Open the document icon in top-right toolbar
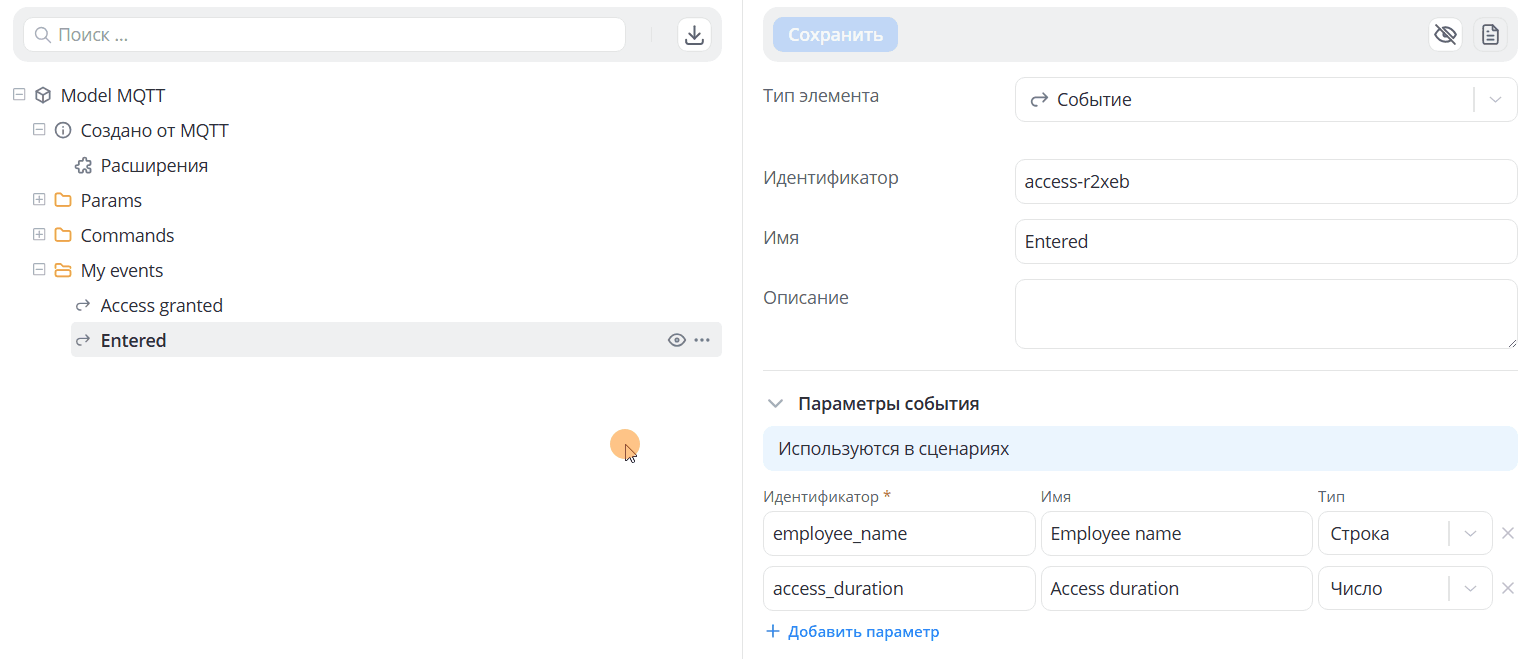The height and width of the screenshot is (659, 1532). [x=1490, y=35]
